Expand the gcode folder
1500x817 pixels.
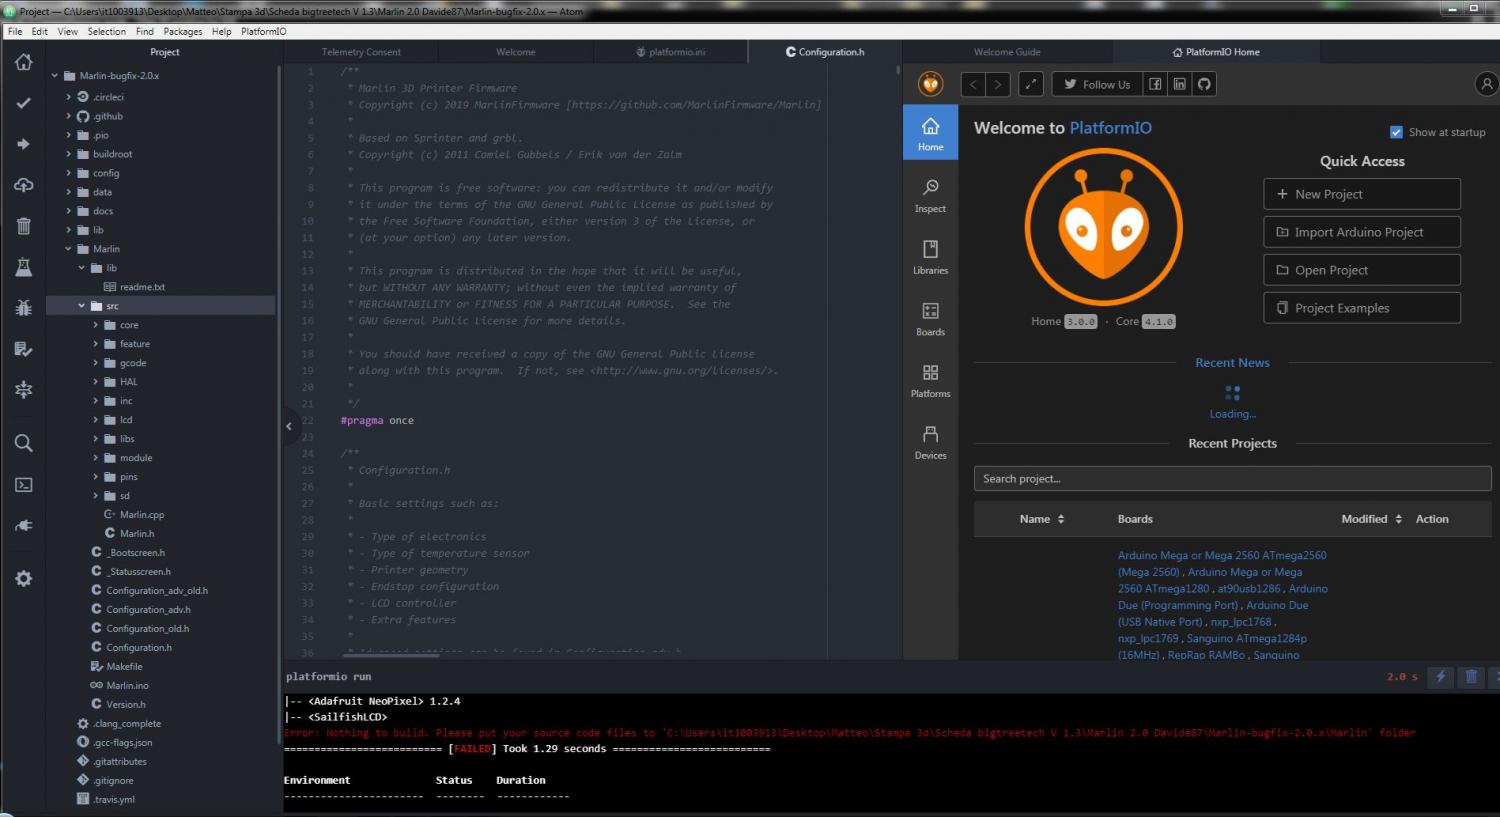coord(96,363)
